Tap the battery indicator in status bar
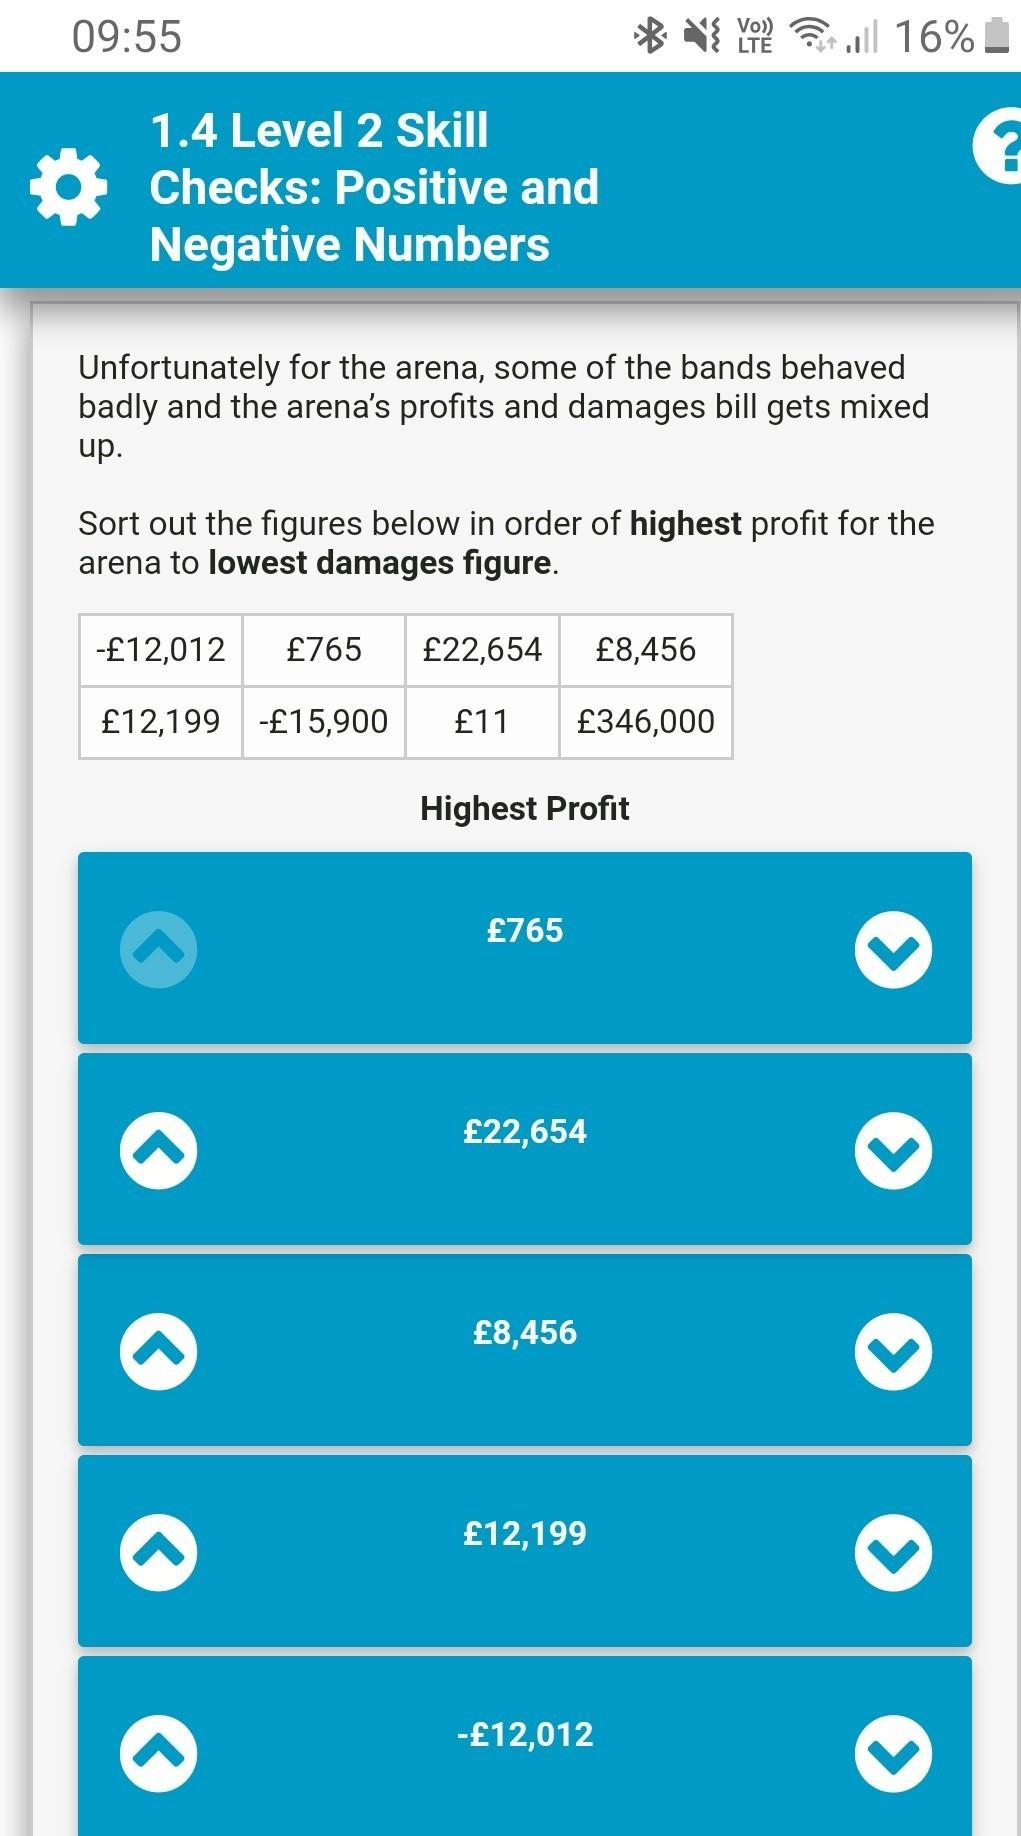 coord(996,36)
